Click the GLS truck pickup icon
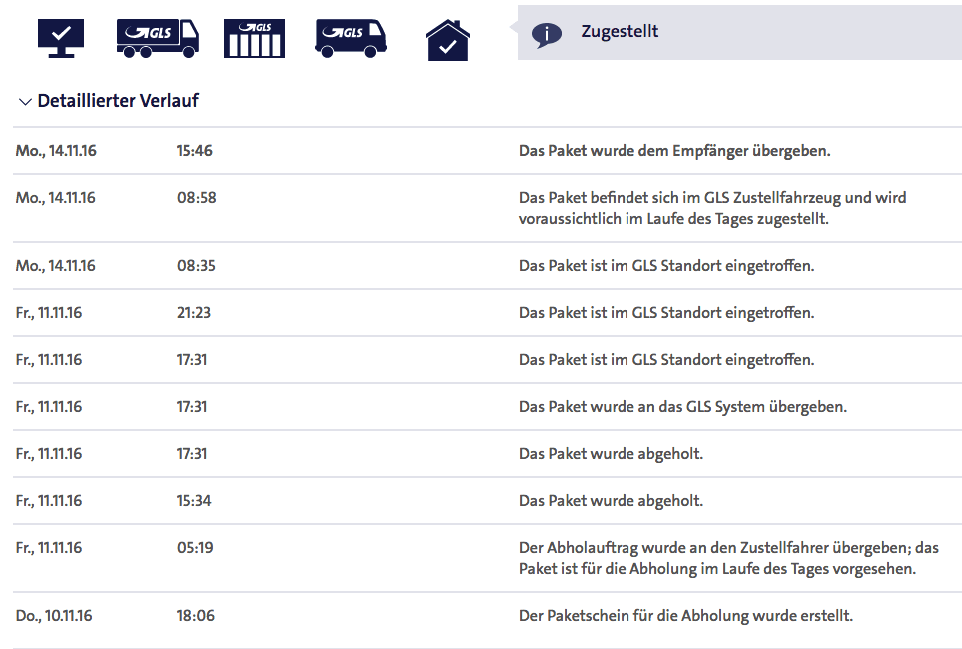The width and height of the screenshot is (962, 649). (158, 38)
